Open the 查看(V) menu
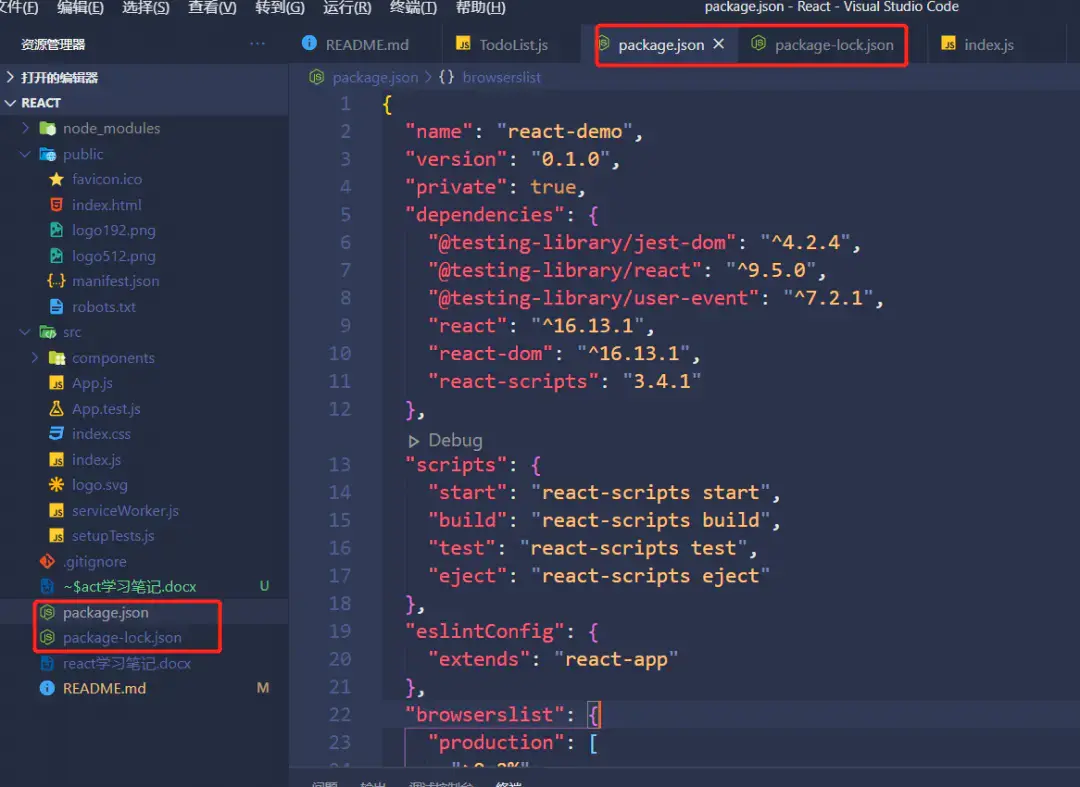 pyautogui.click(x=212, y=8)
